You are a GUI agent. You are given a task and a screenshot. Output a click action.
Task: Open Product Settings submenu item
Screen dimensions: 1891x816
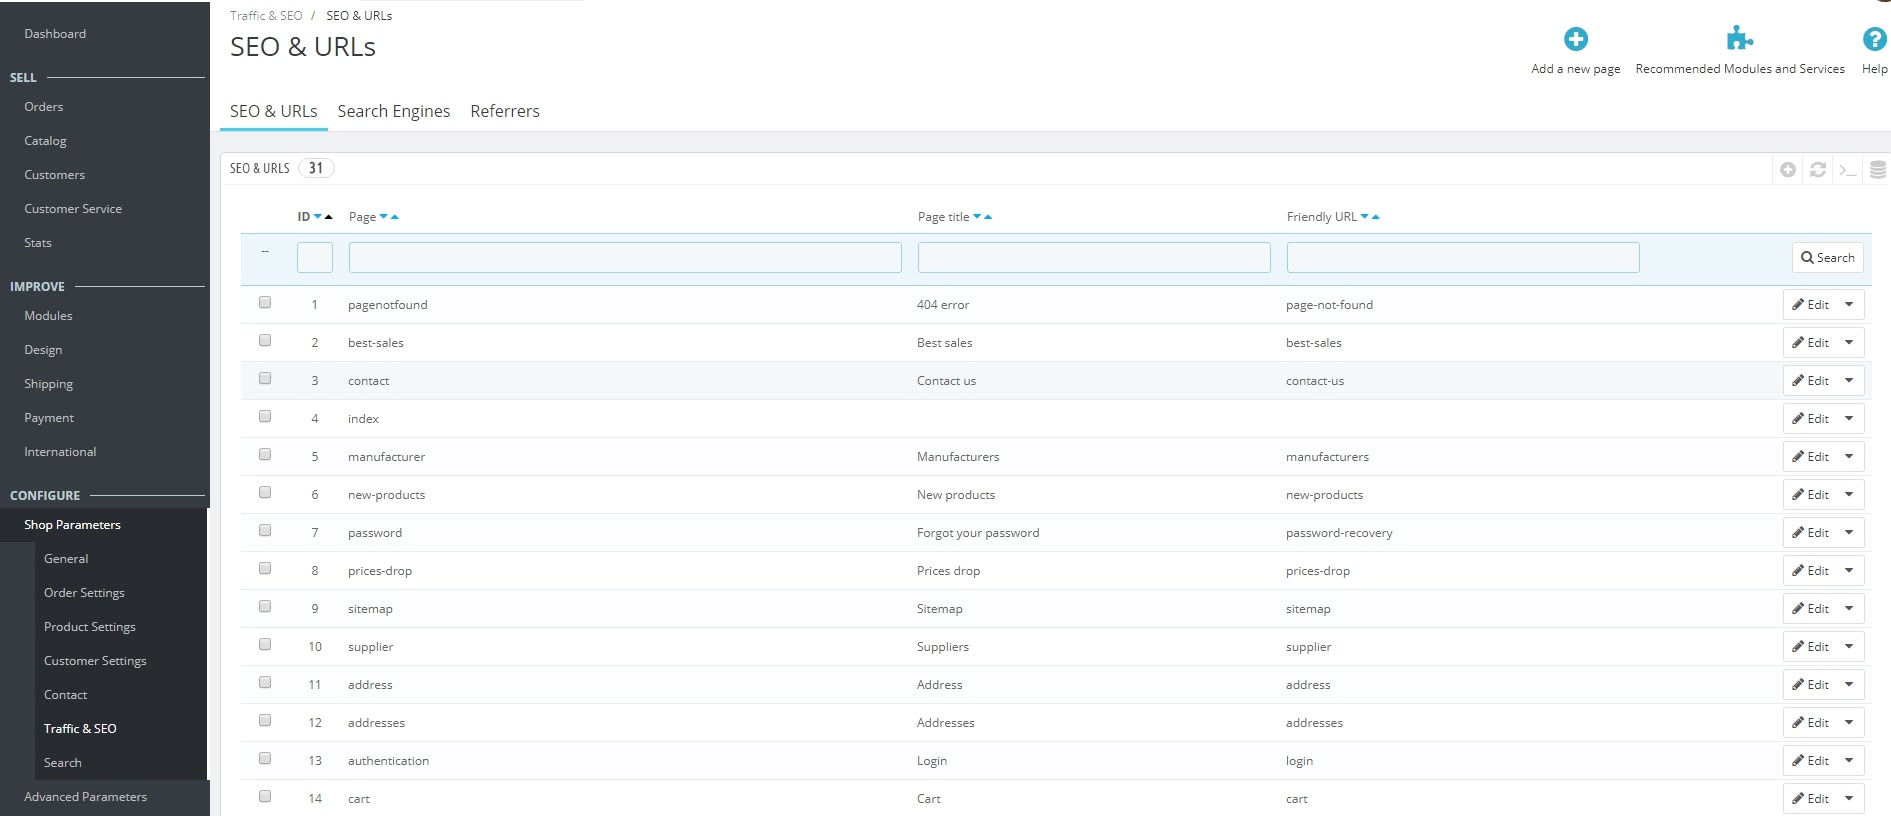coord(90,627)
